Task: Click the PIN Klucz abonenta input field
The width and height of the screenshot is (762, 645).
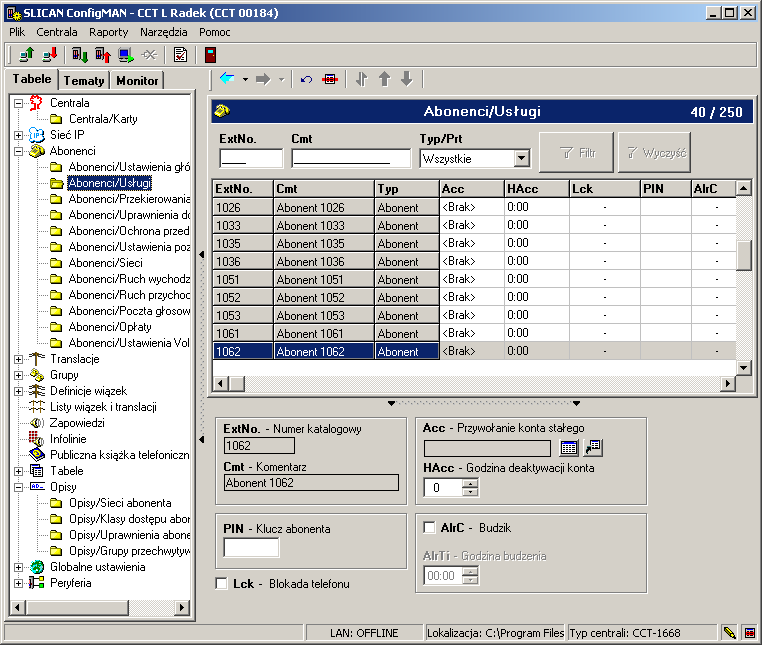Action: click(251, 547)
